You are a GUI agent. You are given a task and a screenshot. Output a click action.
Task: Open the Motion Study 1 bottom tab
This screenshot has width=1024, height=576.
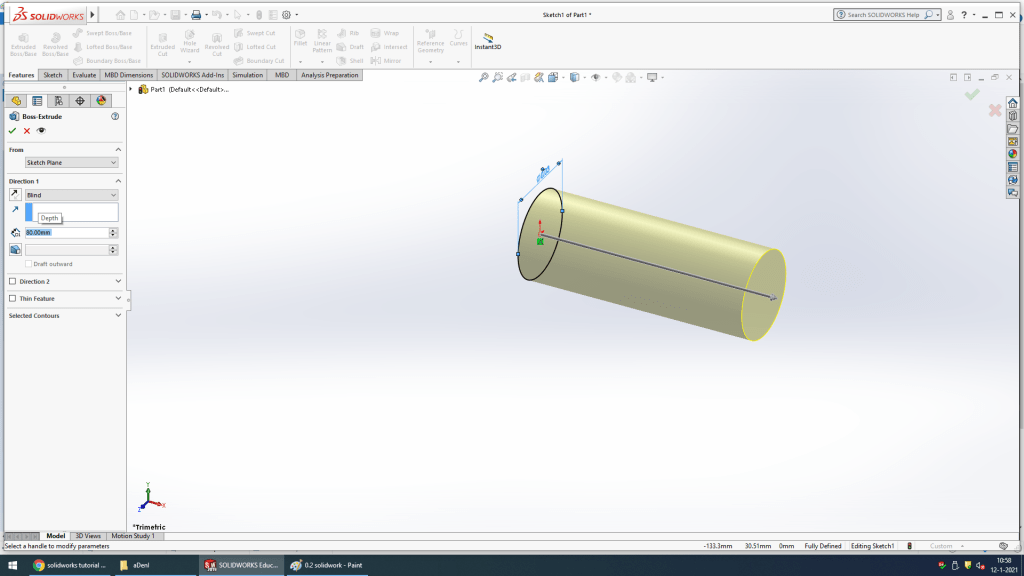133,536
